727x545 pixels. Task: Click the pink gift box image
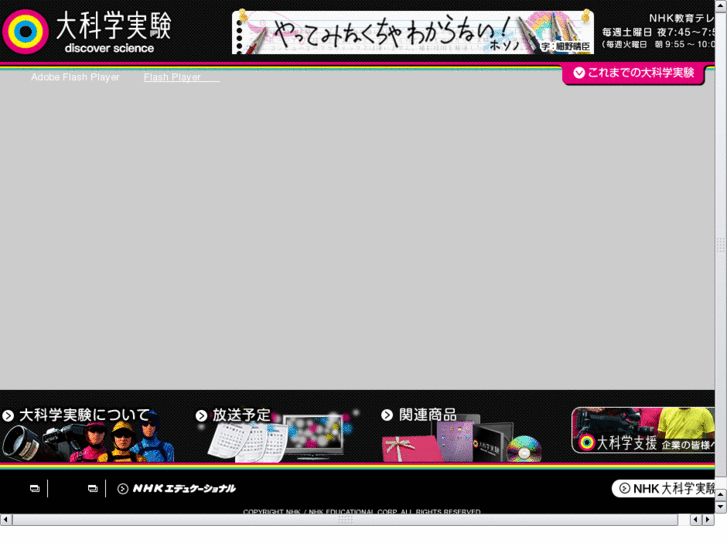pyautogui.click(x=410, y=449)
